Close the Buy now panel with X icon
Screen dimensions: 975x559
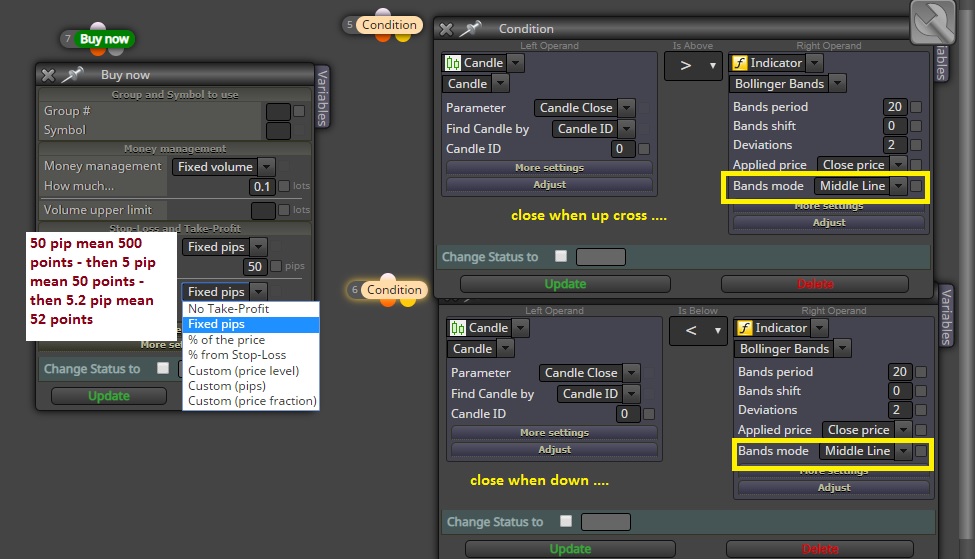click(48, 75)
